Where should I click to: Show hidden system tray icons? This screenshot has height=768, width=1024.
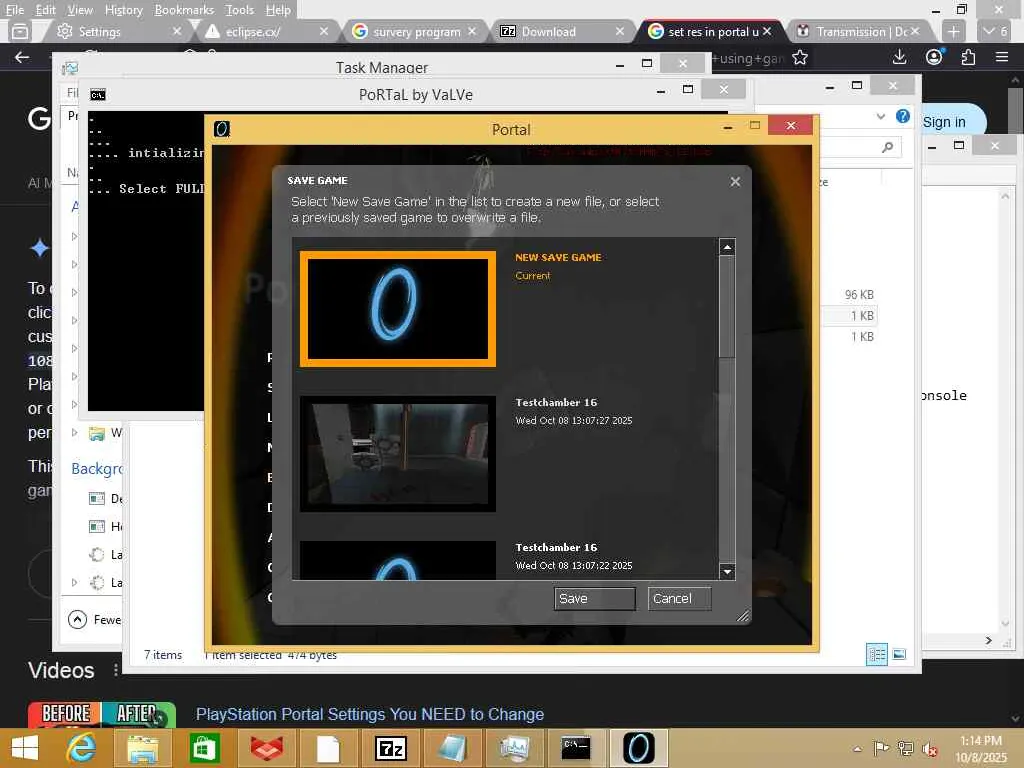(x=857, y=748)
